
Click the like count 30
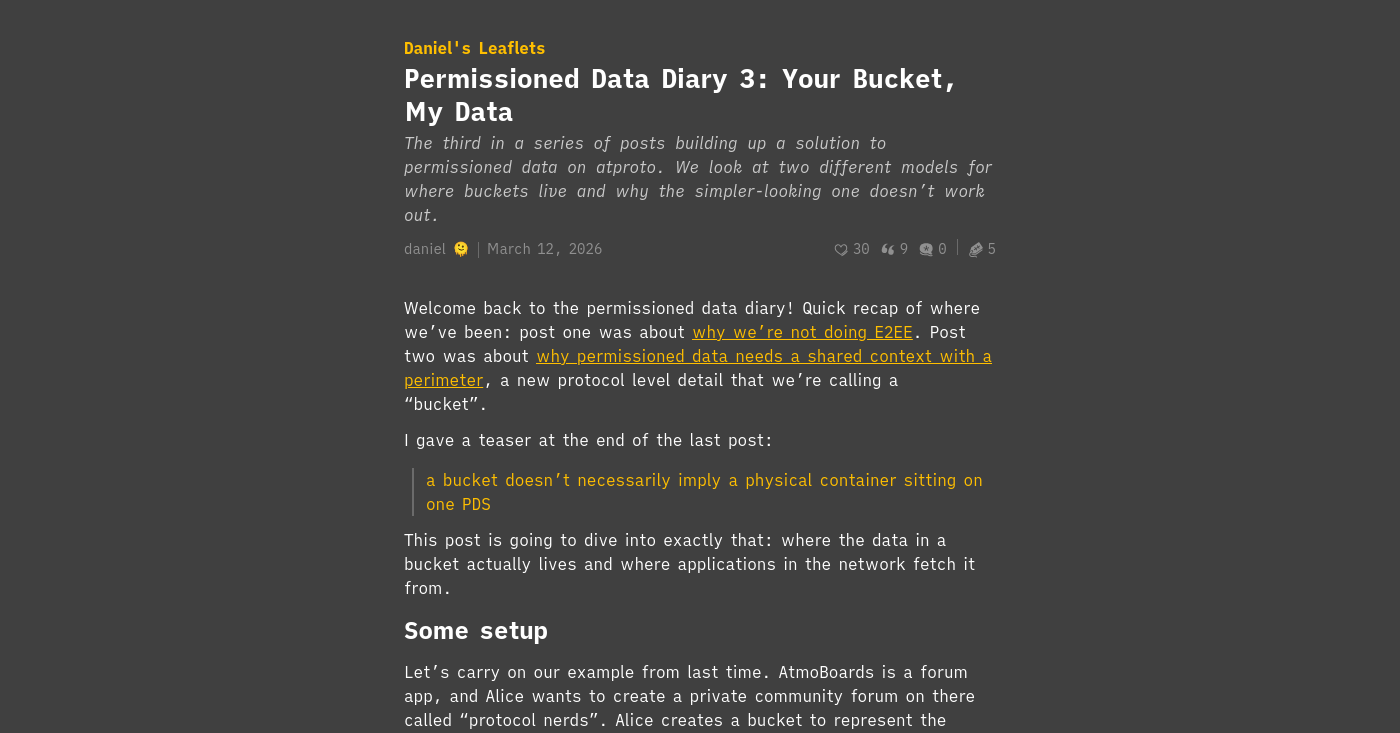tap(861, 249)
